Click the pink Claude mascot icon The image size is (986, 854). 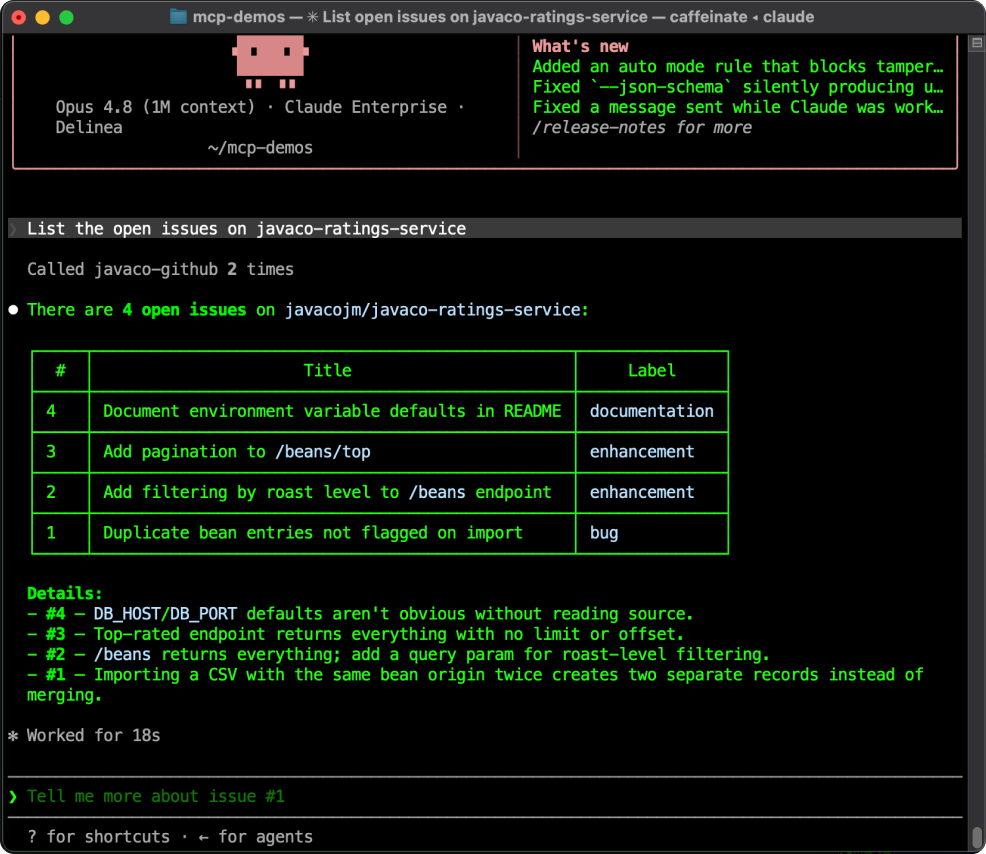(x=270, y=61)
